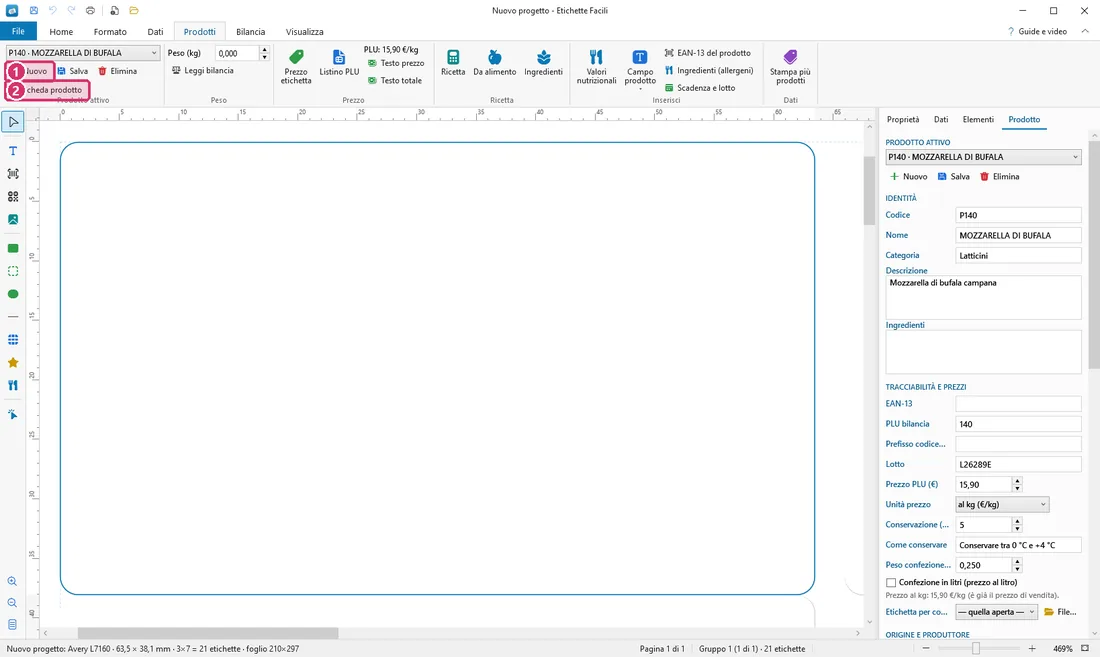The width and height of the screenshot is (1100, 657).
Task: Collapse the ribbon with the chevron
Action: click(1085, 32)
